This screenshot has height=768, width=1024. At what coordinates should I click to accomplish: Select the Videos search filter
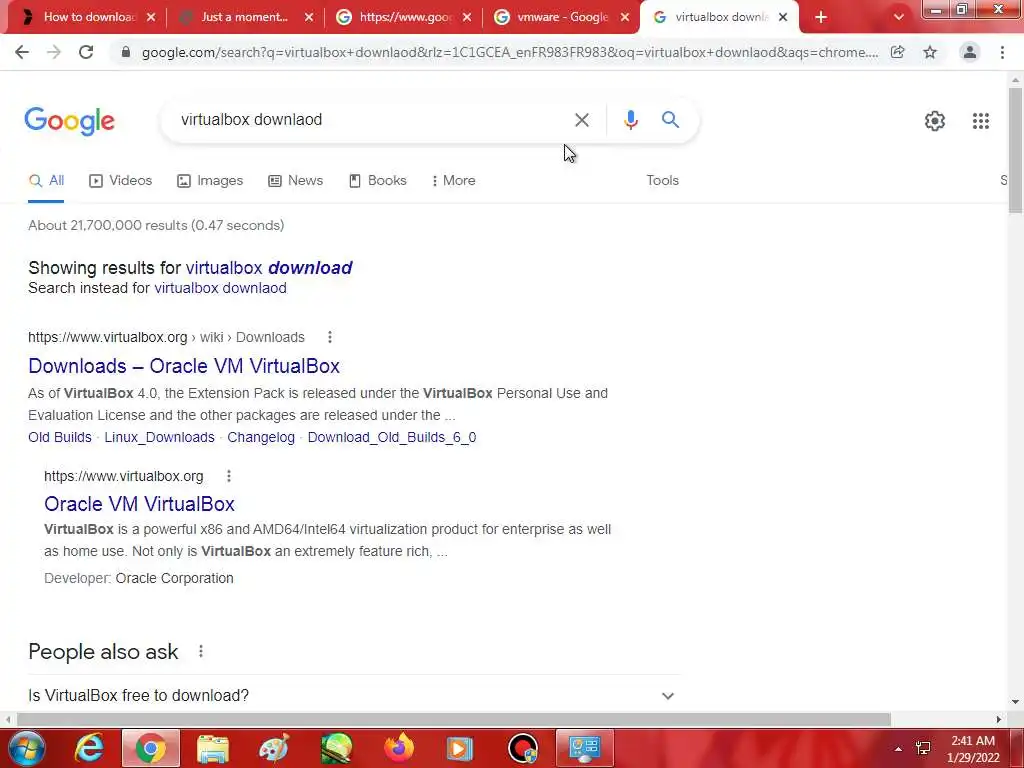click(120, 180)
